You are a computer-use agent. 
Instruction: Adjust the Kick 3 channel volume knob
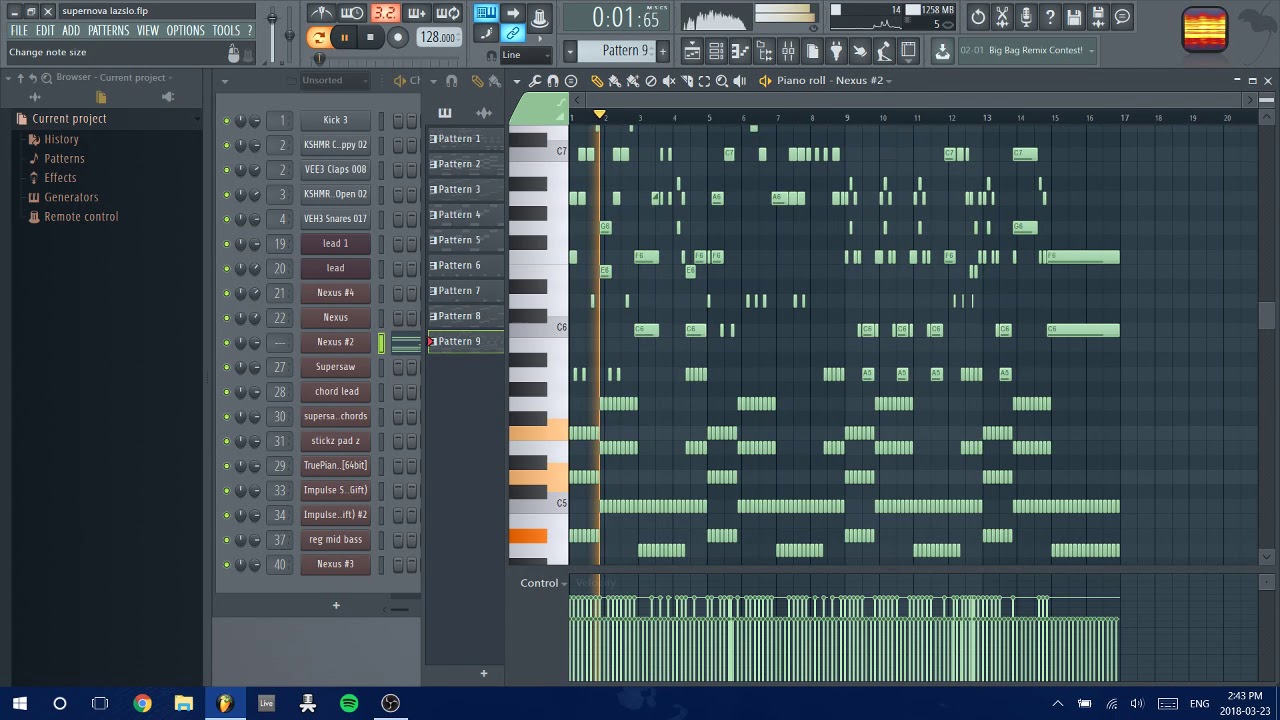tap(255, 121)
